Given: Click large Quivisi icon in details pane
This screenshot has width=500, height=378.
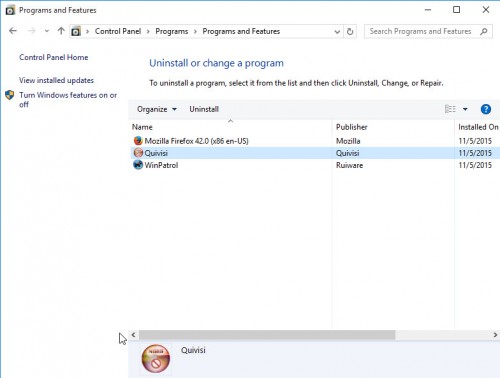Looking at the screenshot, I should pyautogui.click(x=156, y=358).
